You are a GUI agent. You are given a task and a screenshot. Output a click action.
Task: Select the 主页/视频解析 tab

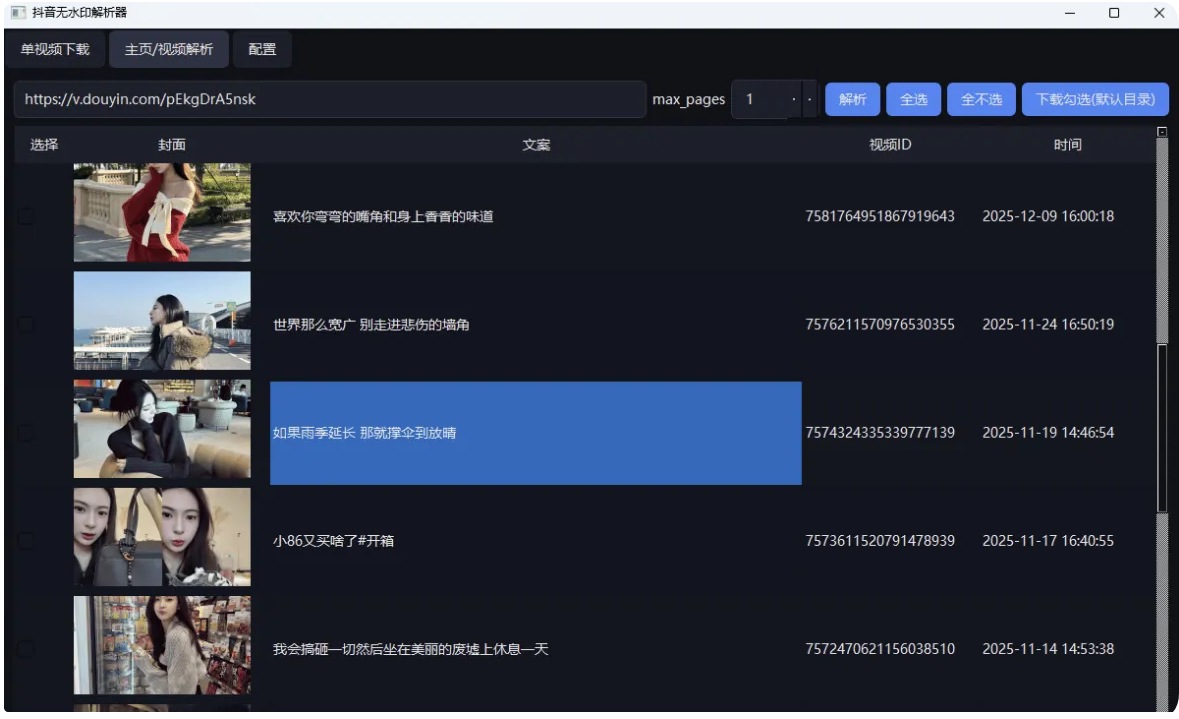(169, 49)
